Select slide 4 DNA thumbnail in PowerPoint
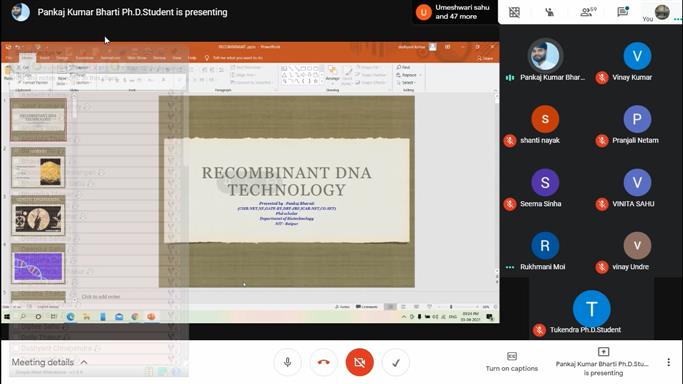Screen dimensions: 683x384 [x=38, y=264]
